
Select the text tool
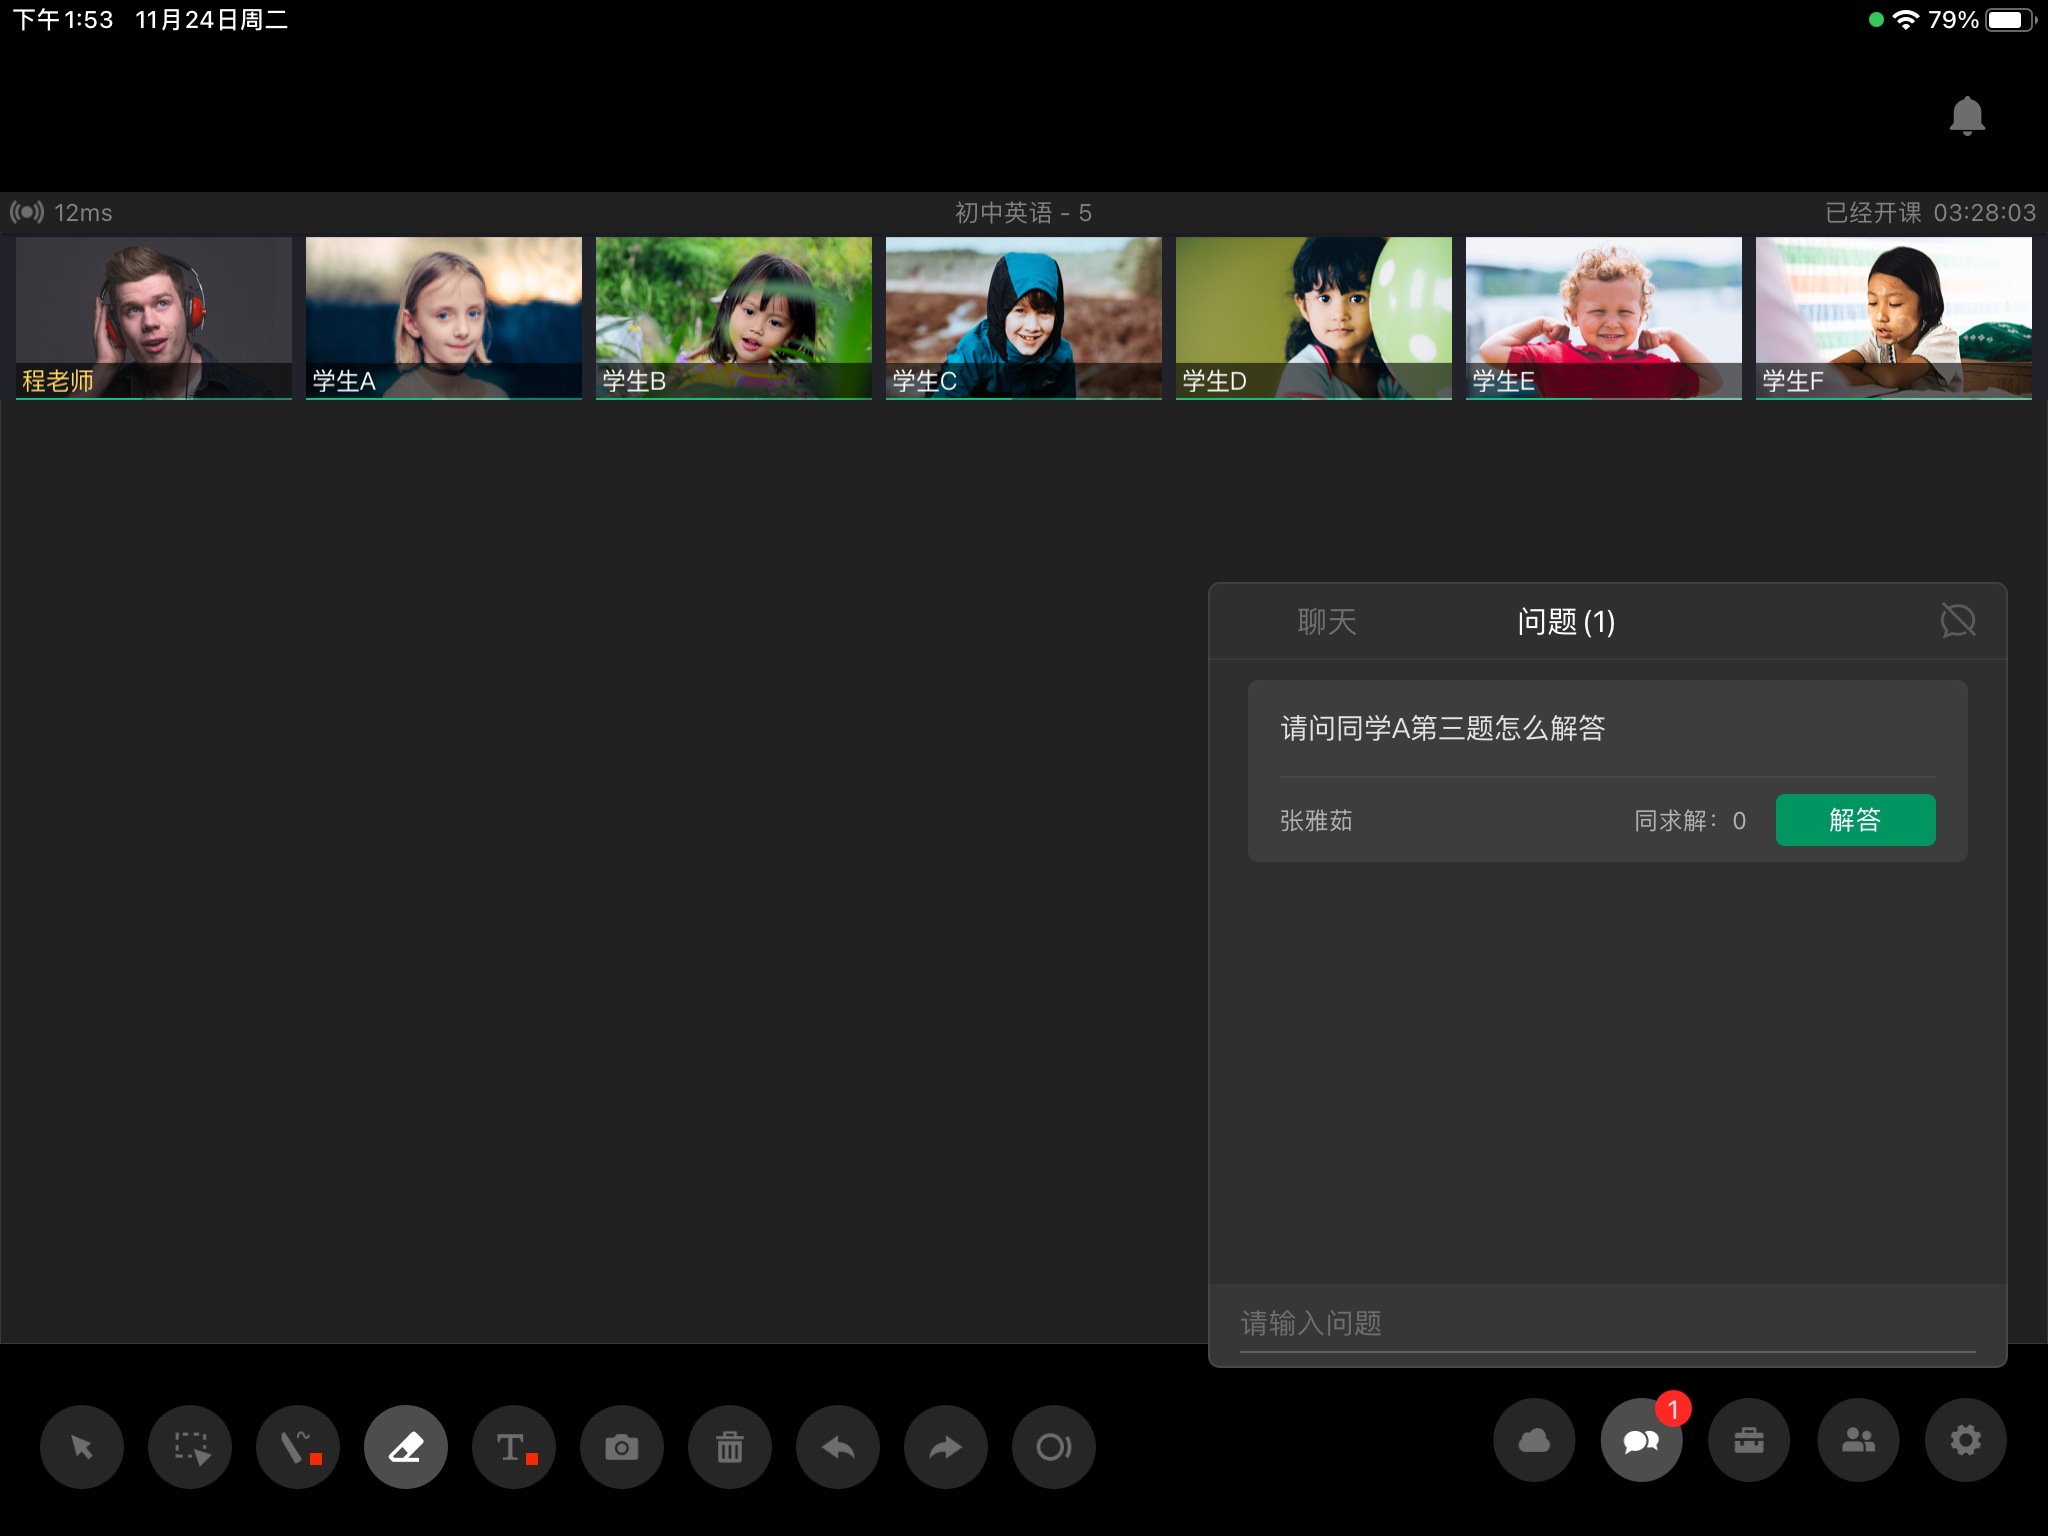click(x=514, y=1446)
